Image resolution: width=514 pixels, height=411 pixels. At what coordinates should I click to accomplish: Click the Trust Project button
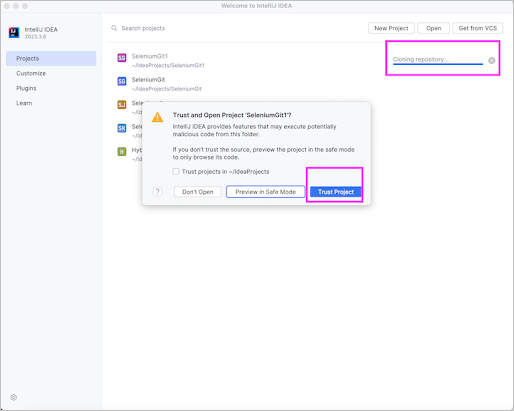click(x=336, y=192)
